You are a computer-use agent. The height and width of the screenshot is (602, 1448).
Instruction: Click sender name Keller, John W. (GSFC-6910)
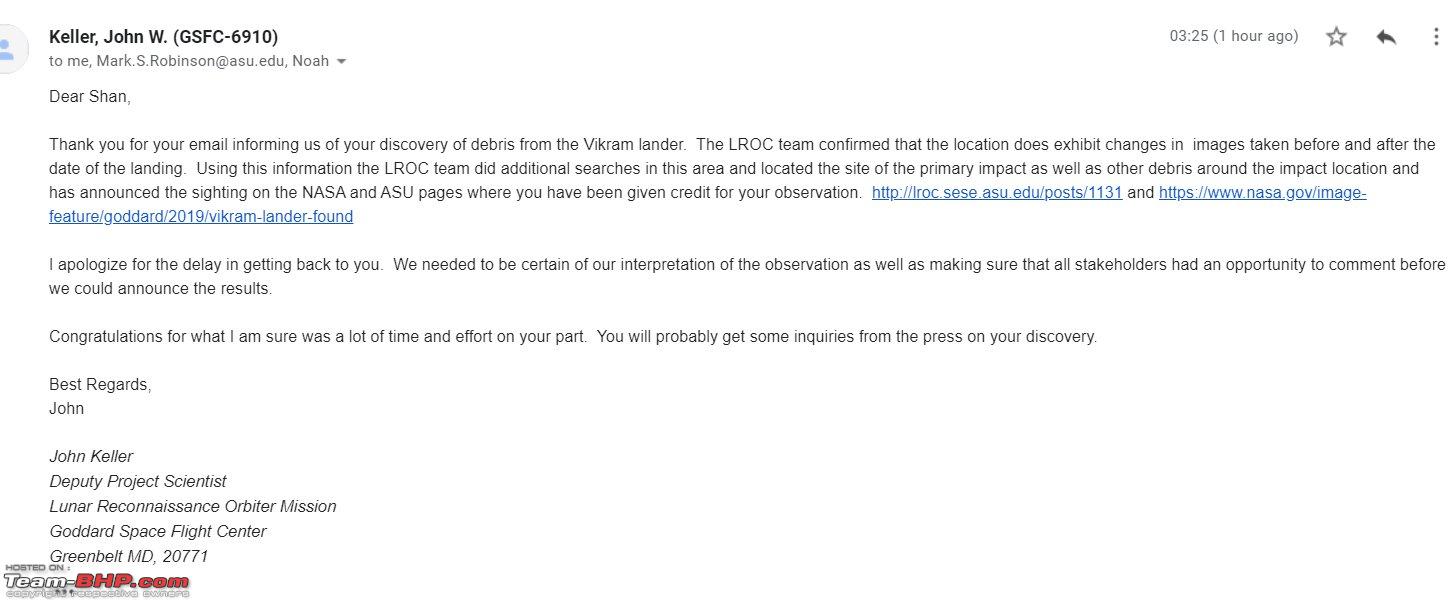[x=164, y=37]
